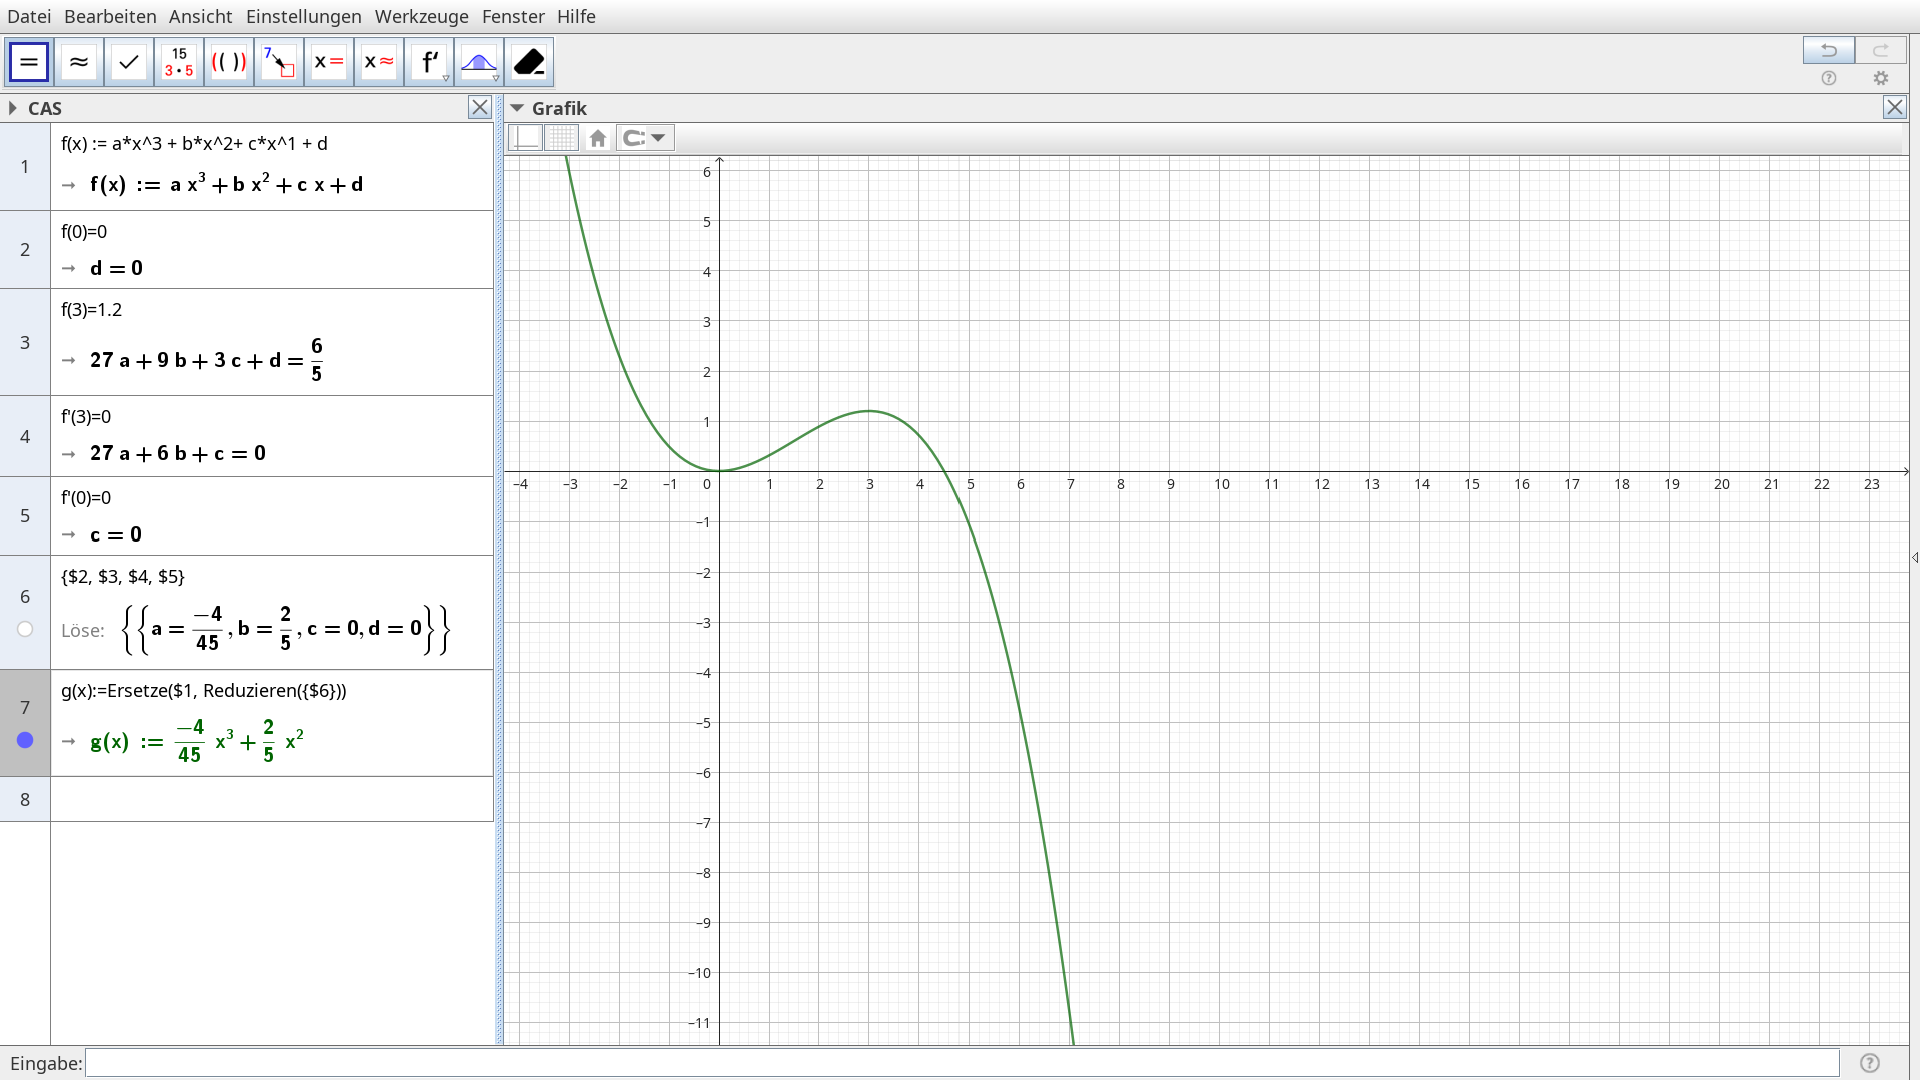Click the empty CAS row 8 input
Screen dimensions: 1920x1080
pyautogui.click(x=272, y=799)
